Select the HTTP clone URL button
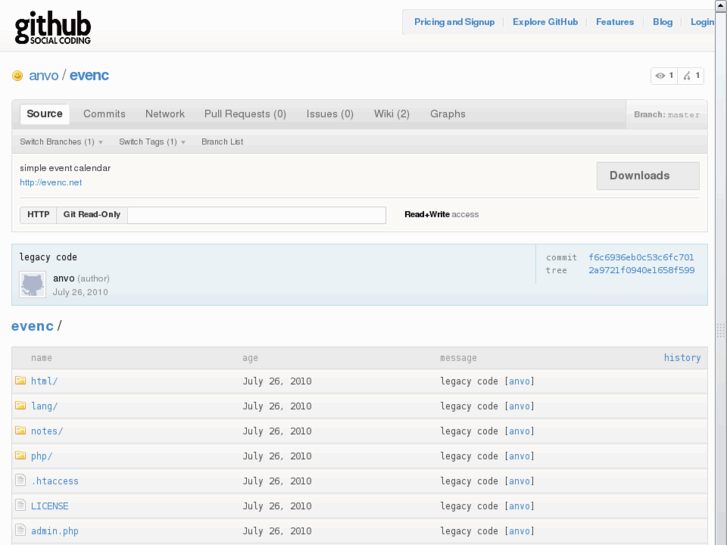The image size is (727, 545). [38, 215]
